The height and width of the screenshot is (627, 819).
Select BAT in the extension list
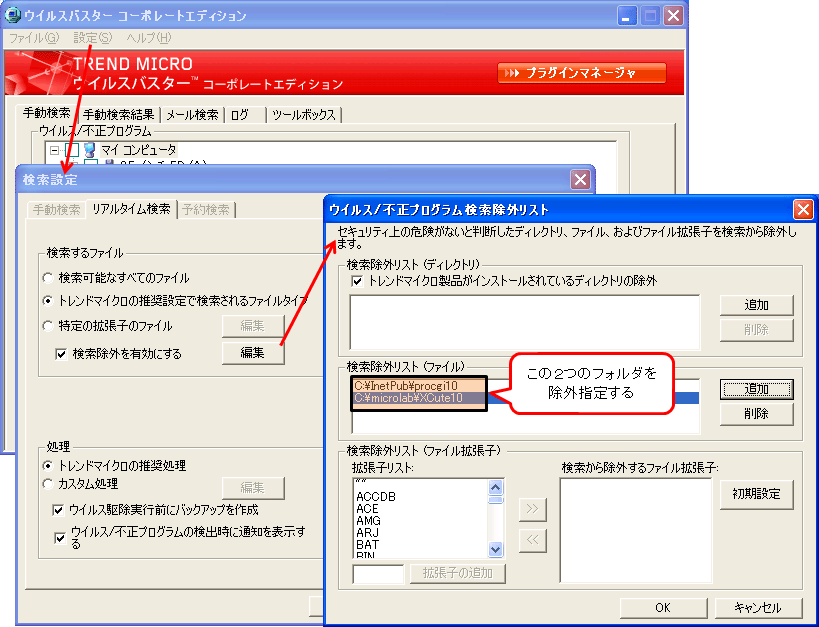point(367,545)
